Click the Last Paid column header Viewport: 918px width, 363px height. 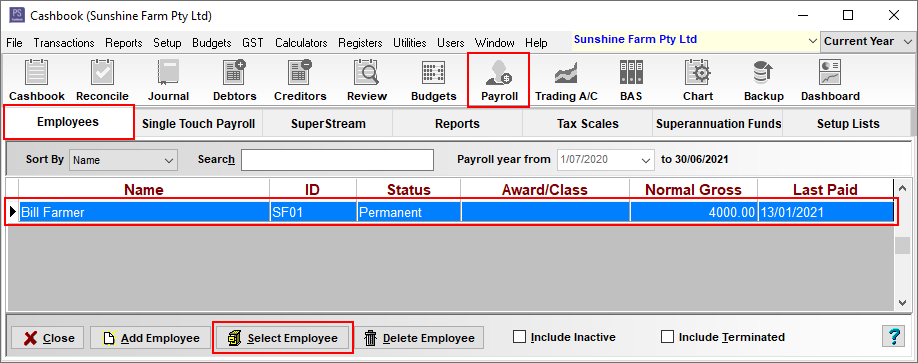(x=825, y=190)
